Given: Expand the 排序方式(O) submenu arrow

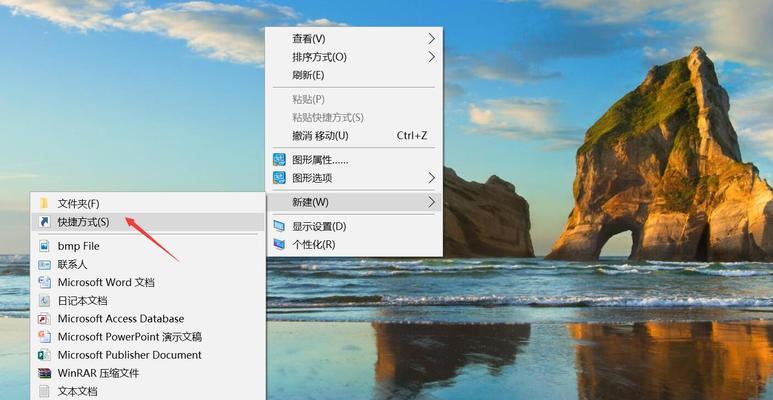Looking at the screenshot, I should 432,57.
